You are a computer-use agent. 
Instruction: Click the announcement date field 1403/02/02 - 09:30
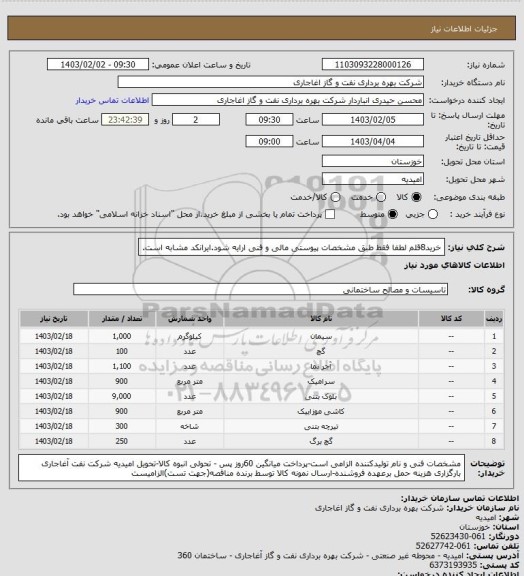pos(98,65)
